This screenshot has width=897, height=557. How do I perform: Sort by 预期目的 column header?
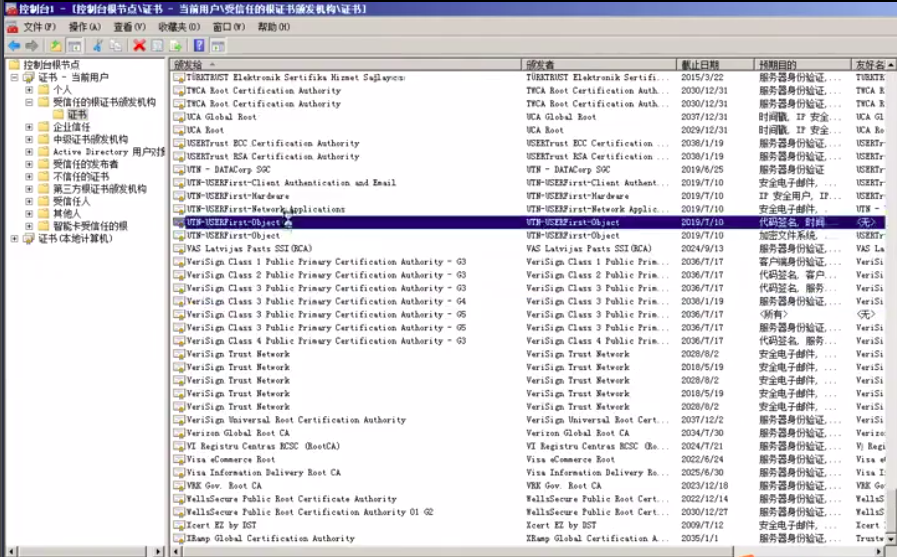[x=802, y=65]
